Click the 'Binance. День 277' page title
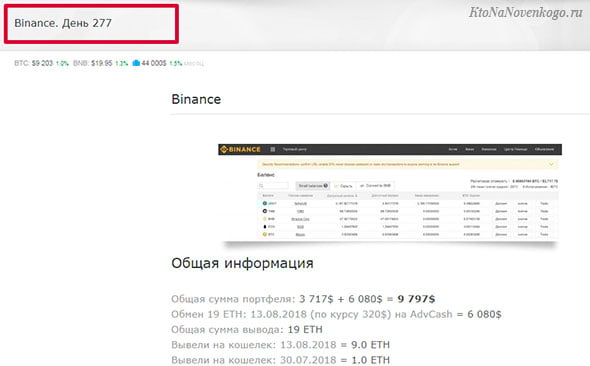Image resolution: width=590 pixels, height=366 pixels. coord(63,23)
